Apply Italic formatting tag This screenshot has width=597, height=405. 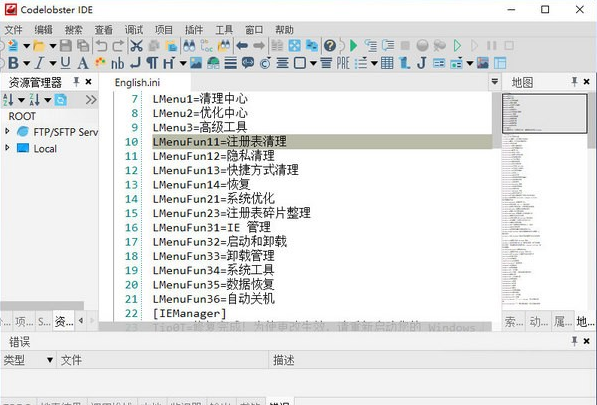[39, 63]
